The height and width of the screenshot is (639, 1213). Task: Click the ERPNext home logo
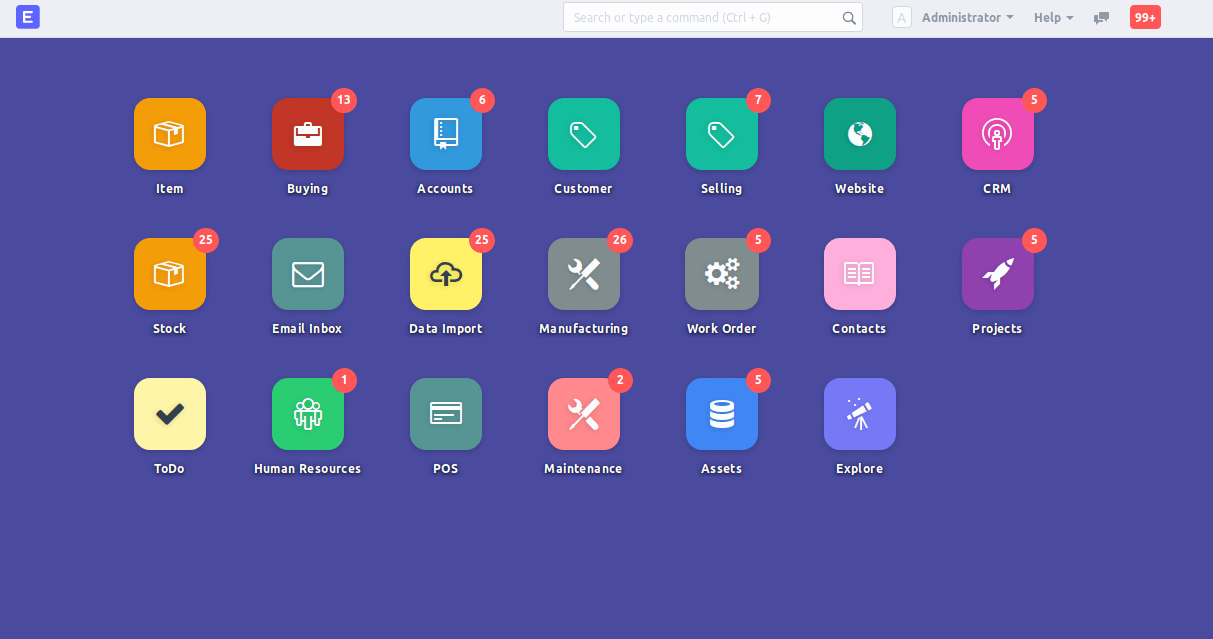pos(28,17)
